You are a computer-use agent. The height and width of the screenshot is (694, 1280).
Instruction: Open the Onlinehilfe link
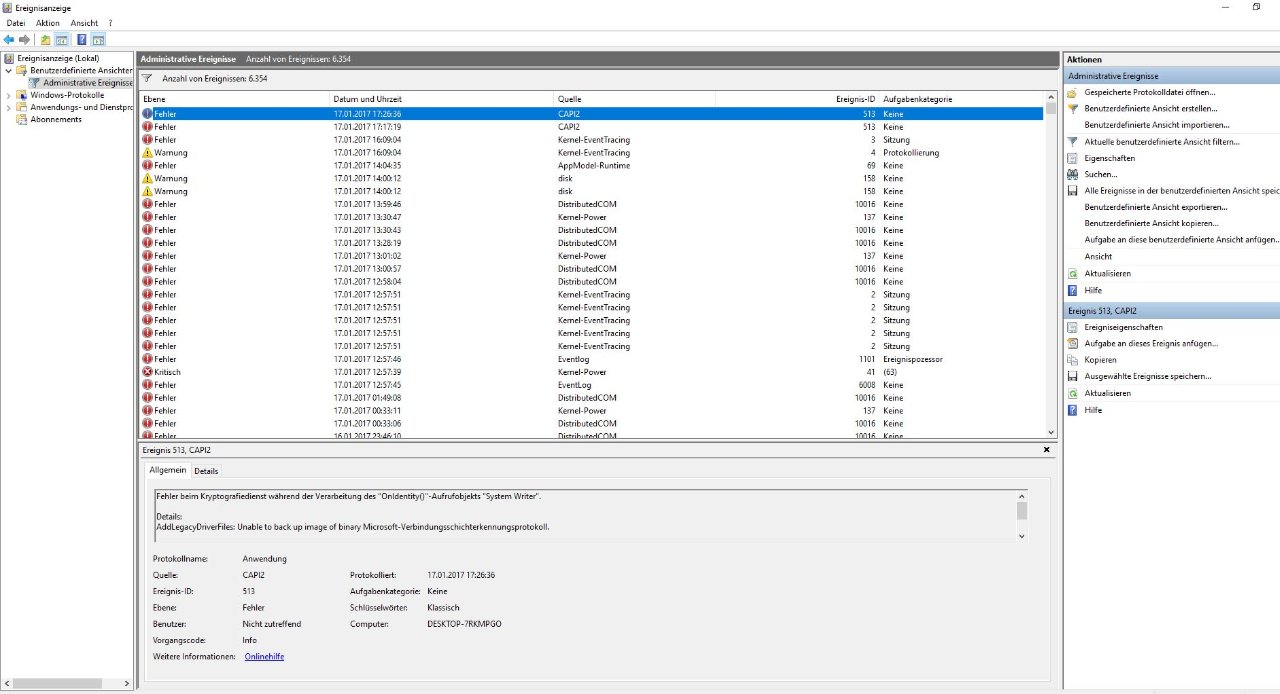click(264, 656)
